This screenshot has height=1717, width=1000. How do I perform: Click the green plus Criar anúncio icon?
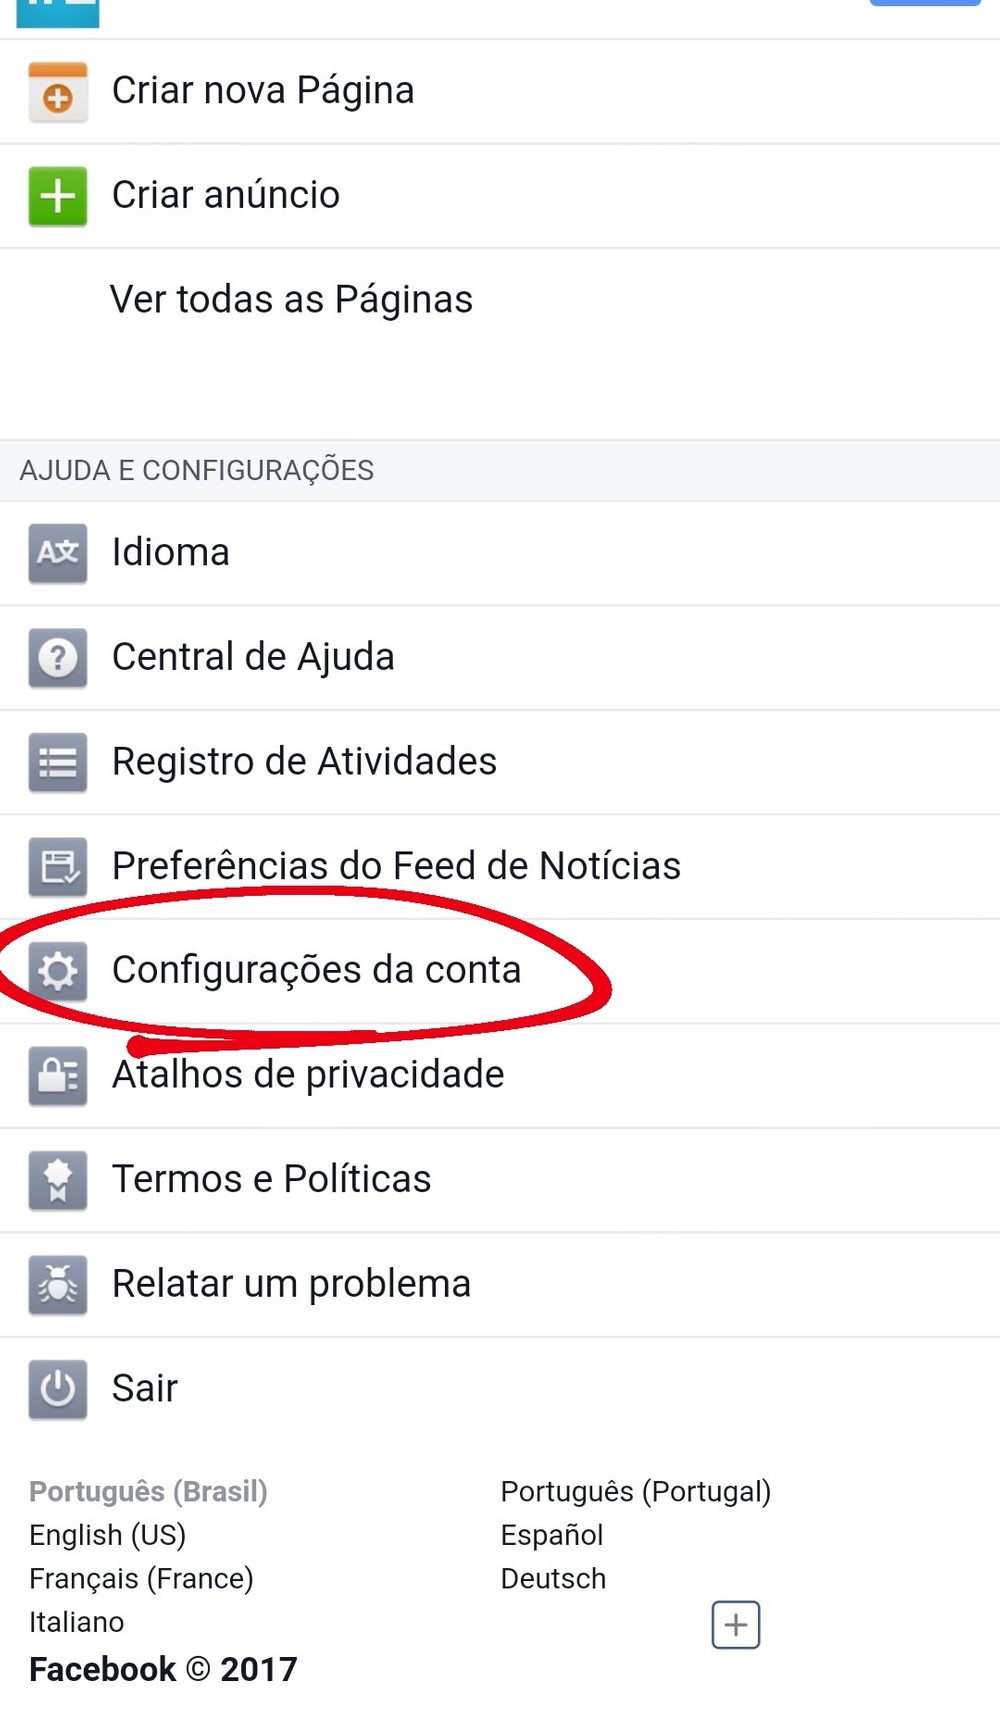[58, 196]
